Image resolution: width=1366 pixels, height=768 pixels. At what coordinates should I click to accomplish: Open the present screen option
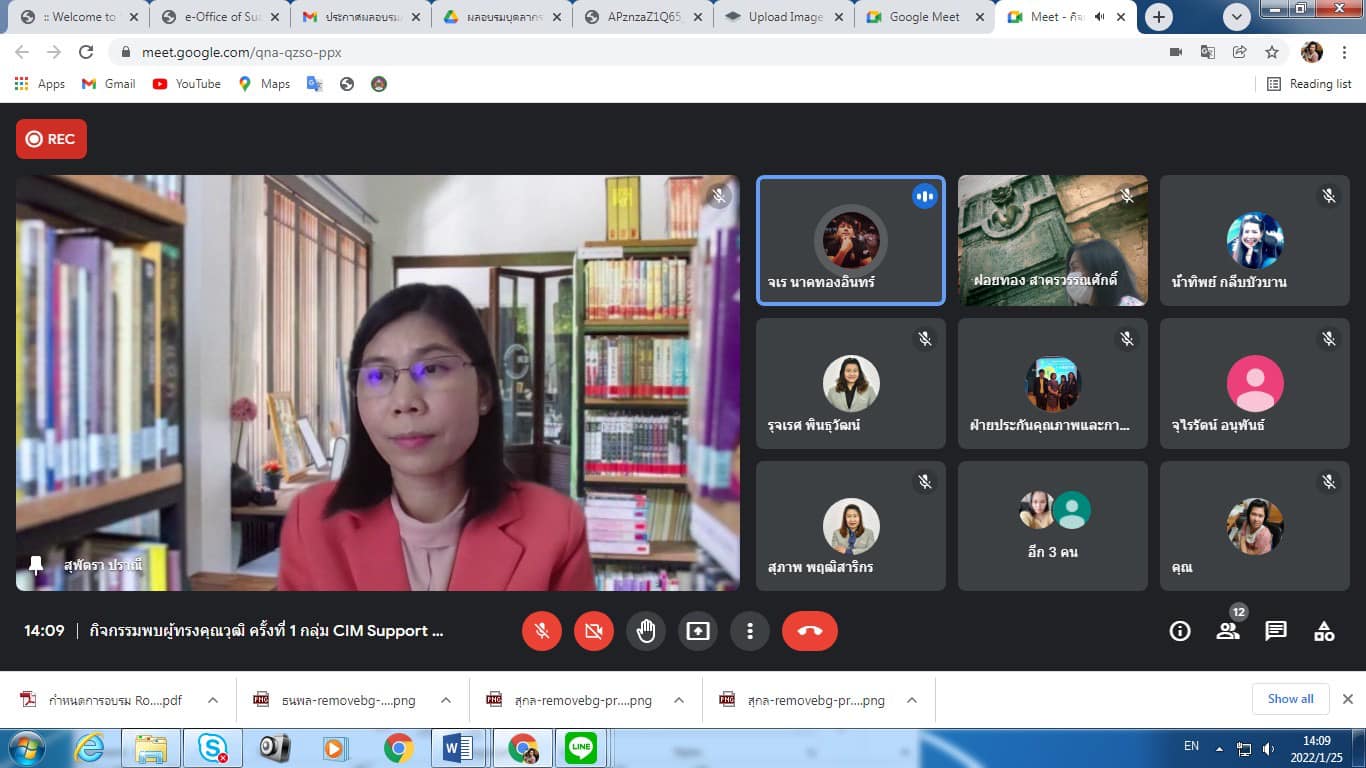pyautogui.click(x=697, y=631)
